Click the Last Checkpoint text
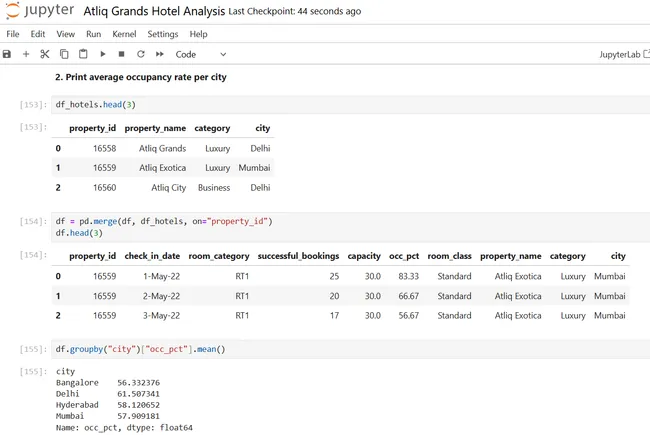650x435 pixels. pyautogui.click(x=295, y=12)
